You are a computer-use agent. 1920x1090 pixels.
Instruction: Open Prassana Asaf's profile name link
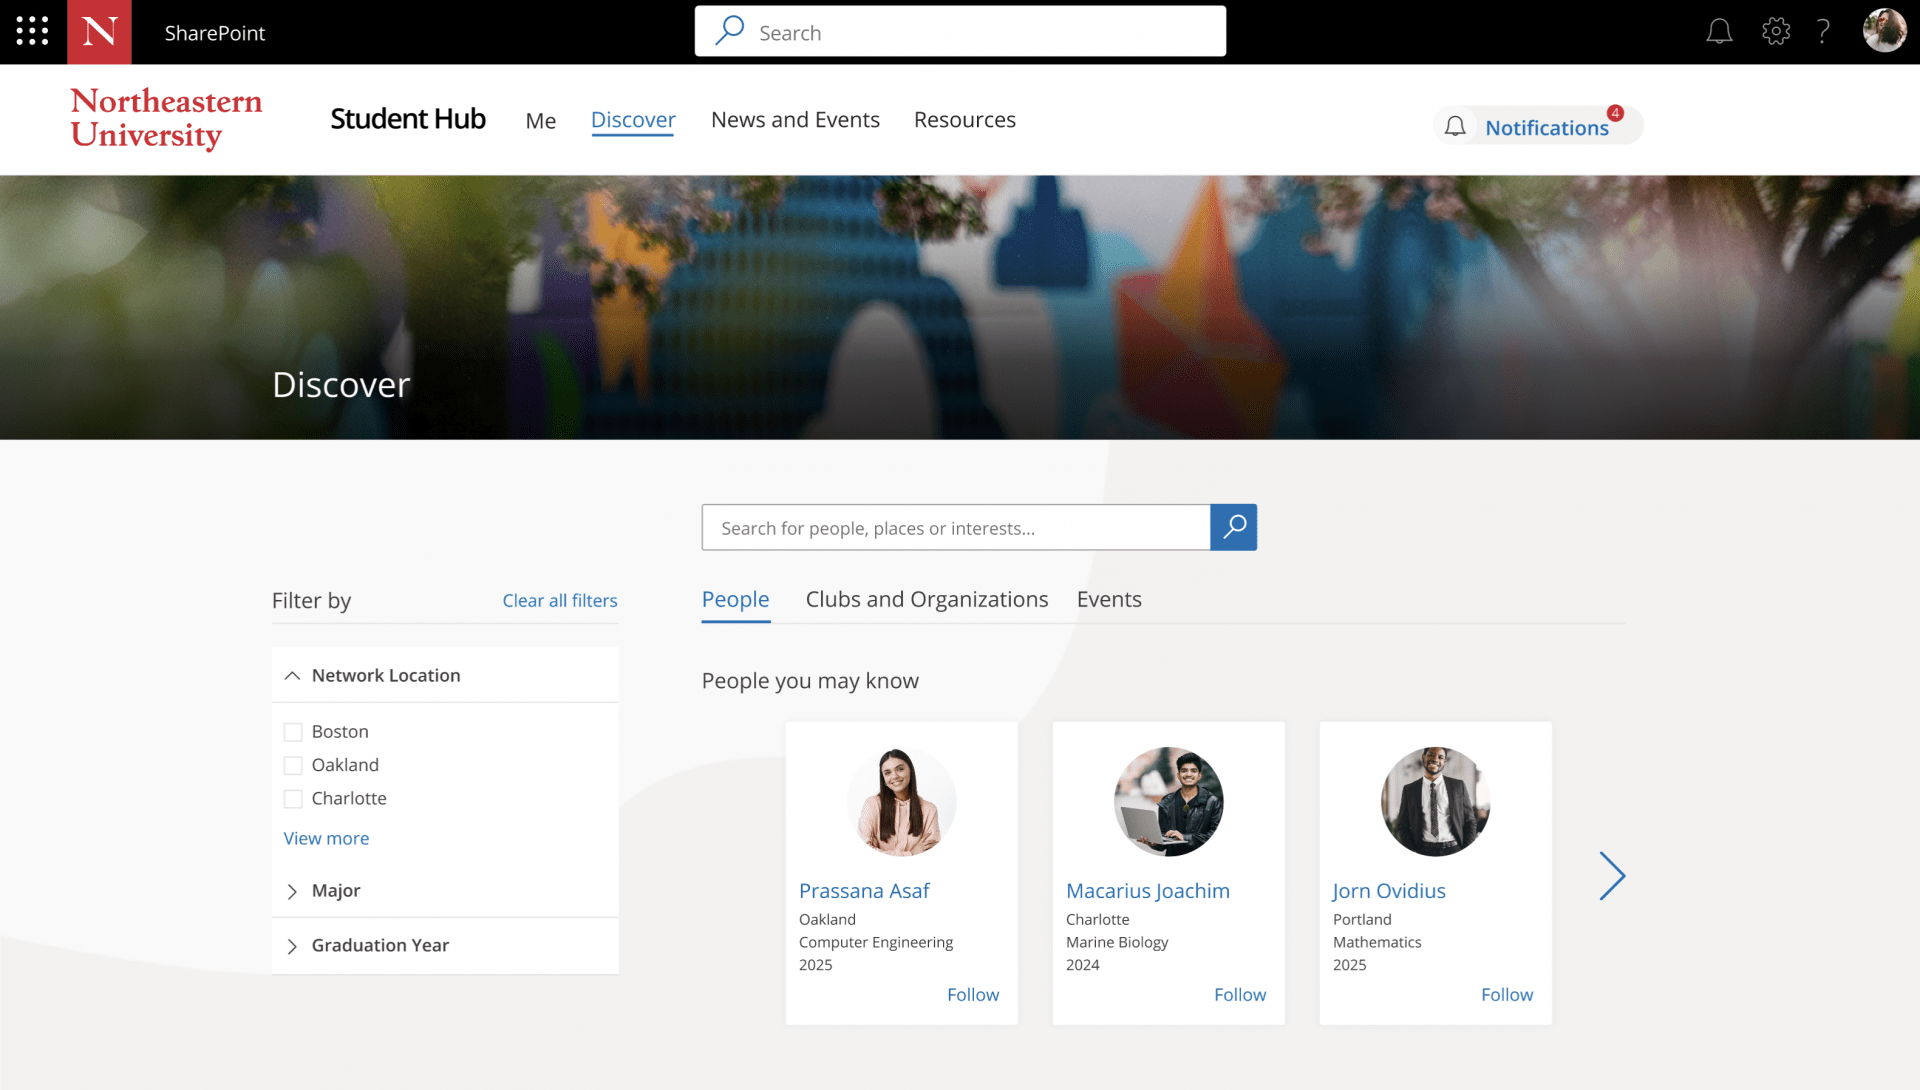(864, 890)
